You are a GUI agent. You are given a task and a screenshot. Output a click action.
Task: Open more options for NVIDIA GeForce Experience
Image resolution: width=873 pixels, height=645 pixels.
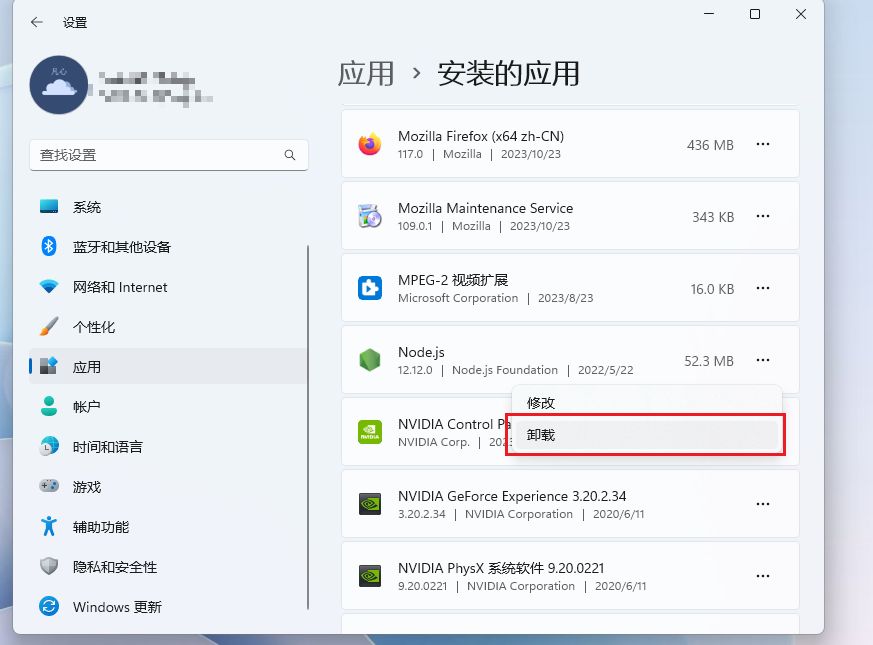[763, 504]
